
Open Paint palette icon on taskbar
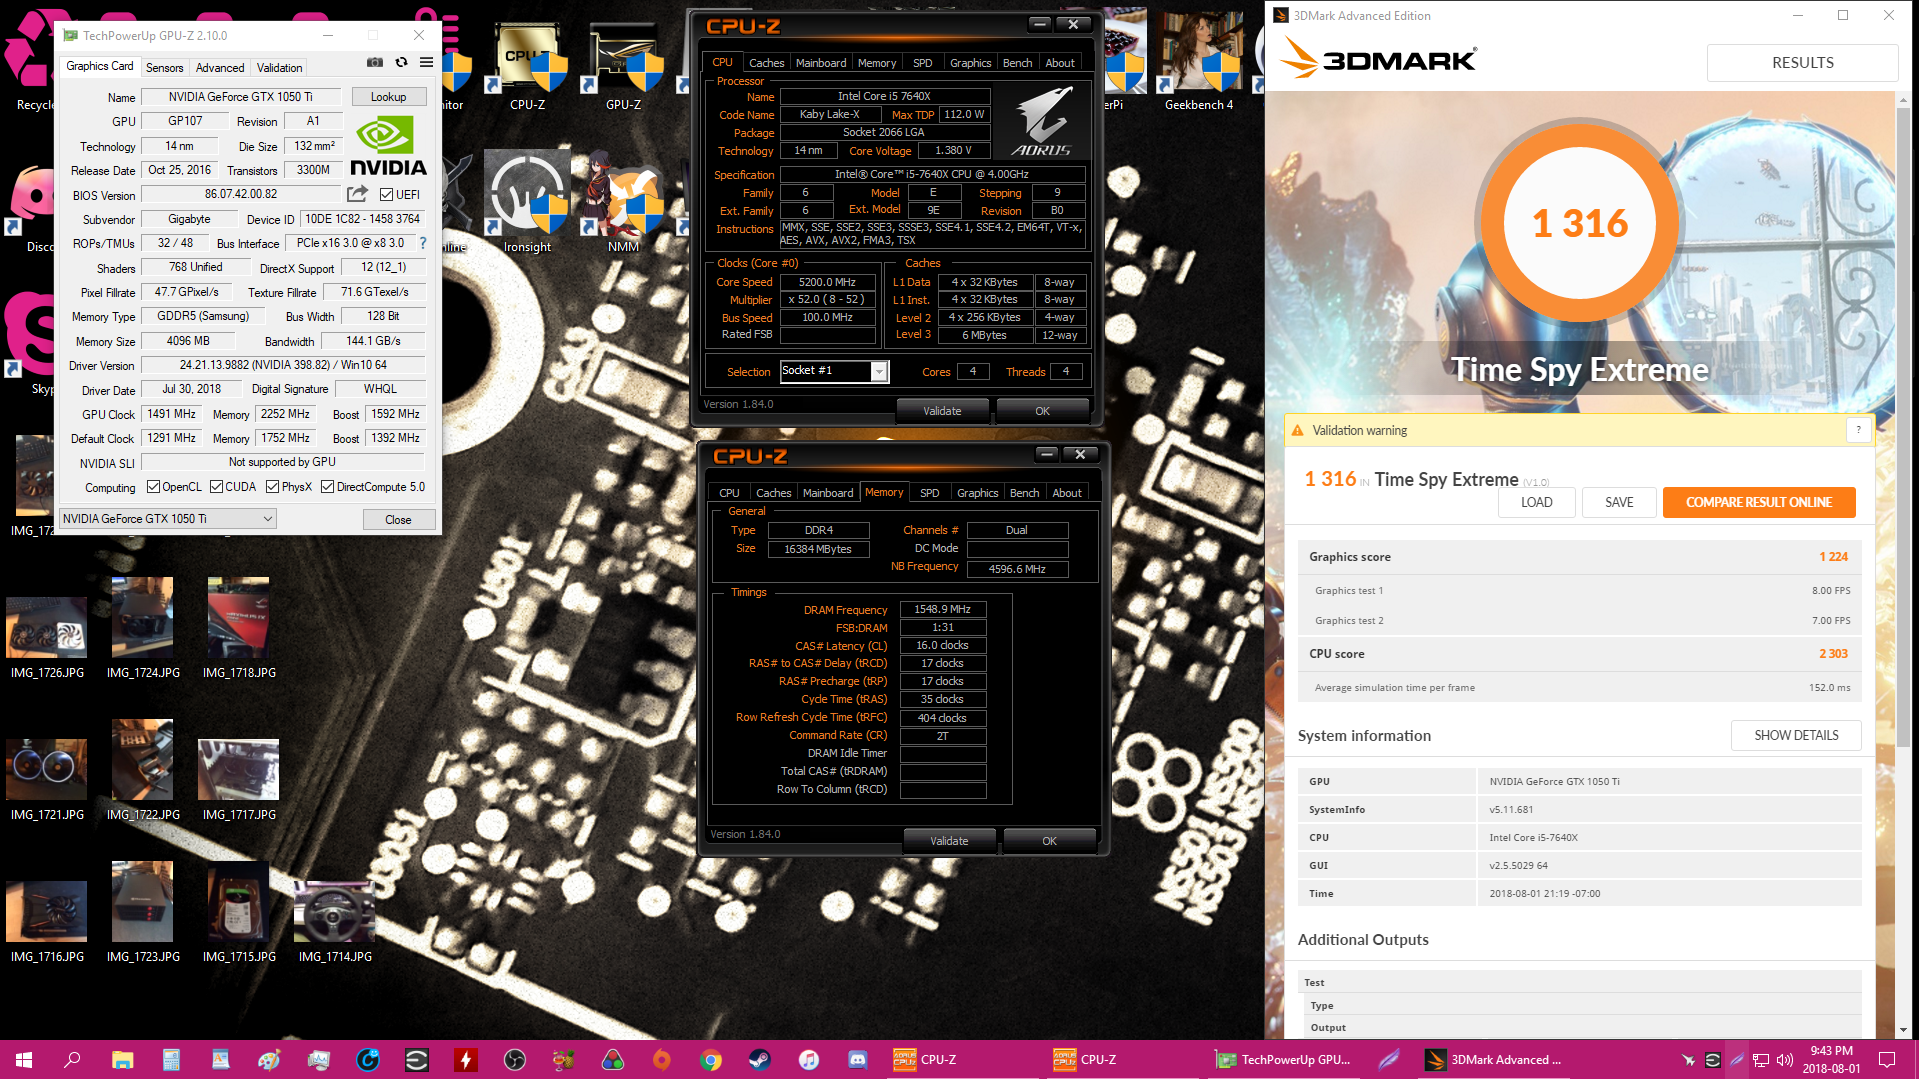(269, 1059)
